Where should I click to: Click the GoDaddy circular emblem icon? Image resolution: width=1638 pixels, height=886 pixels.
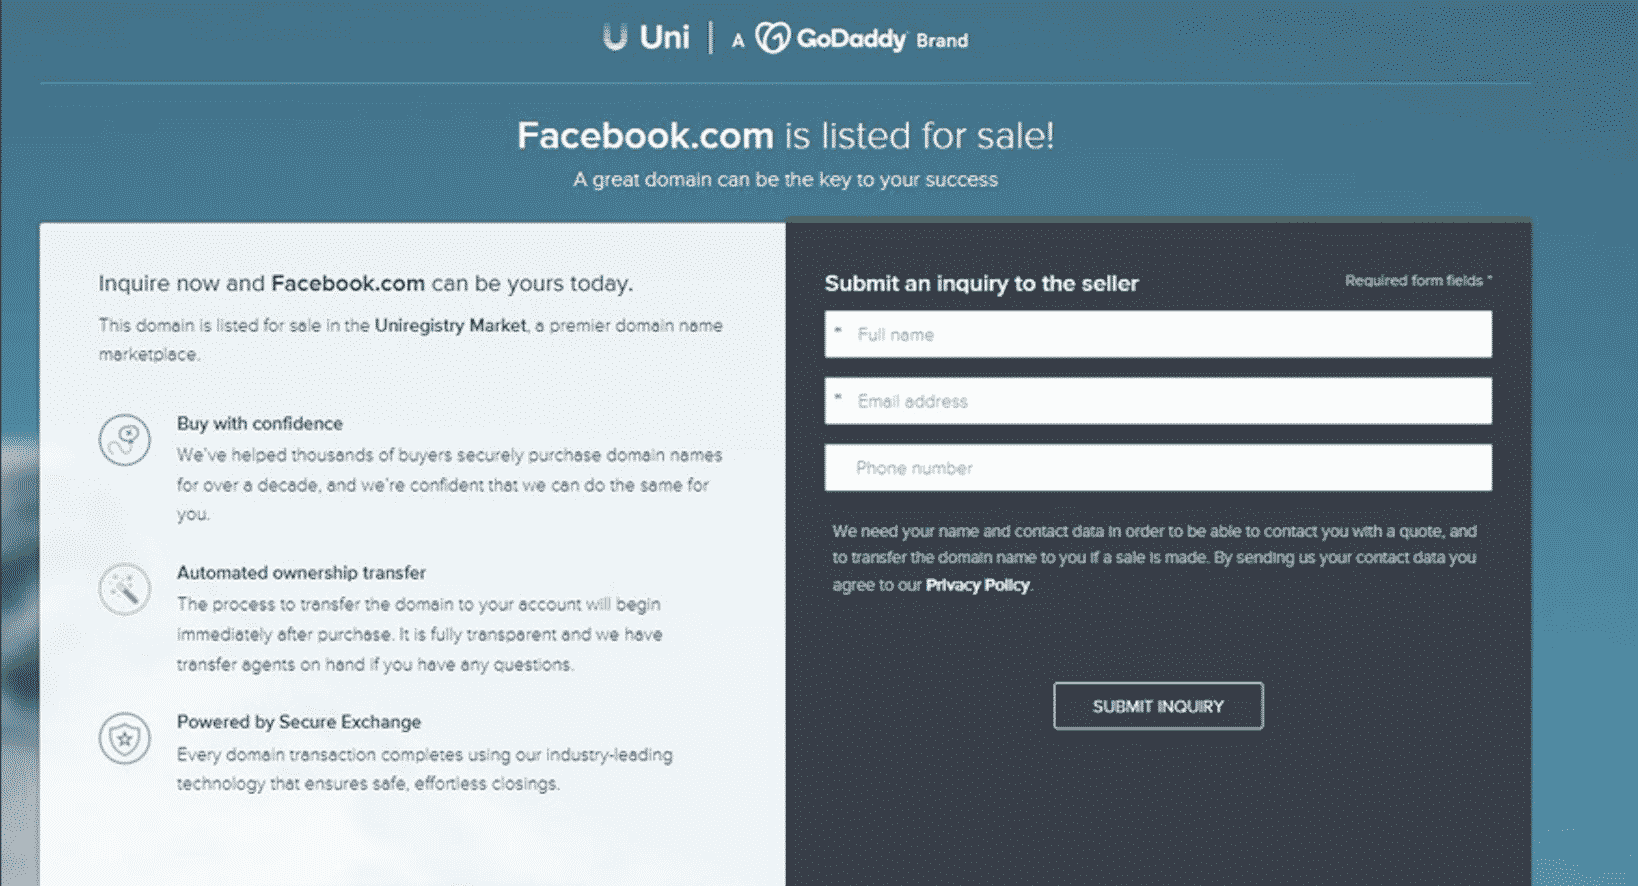771,36
